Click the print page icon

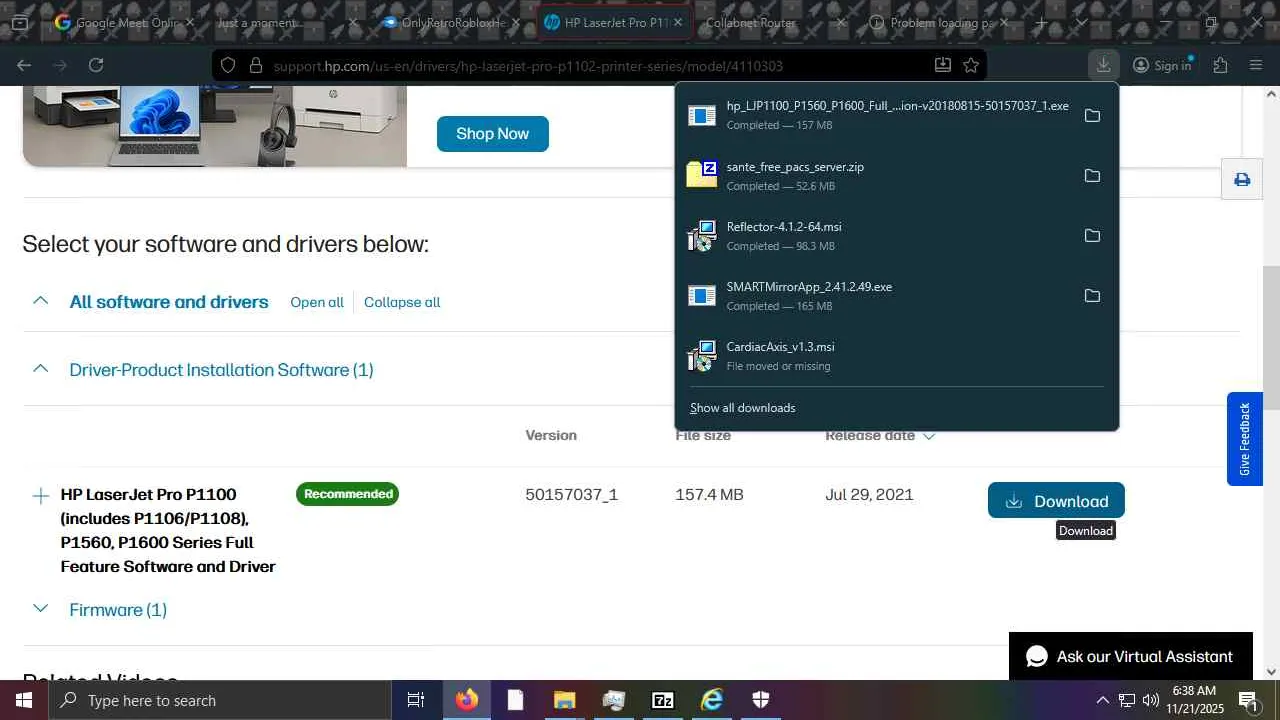tap(1242, 180)
